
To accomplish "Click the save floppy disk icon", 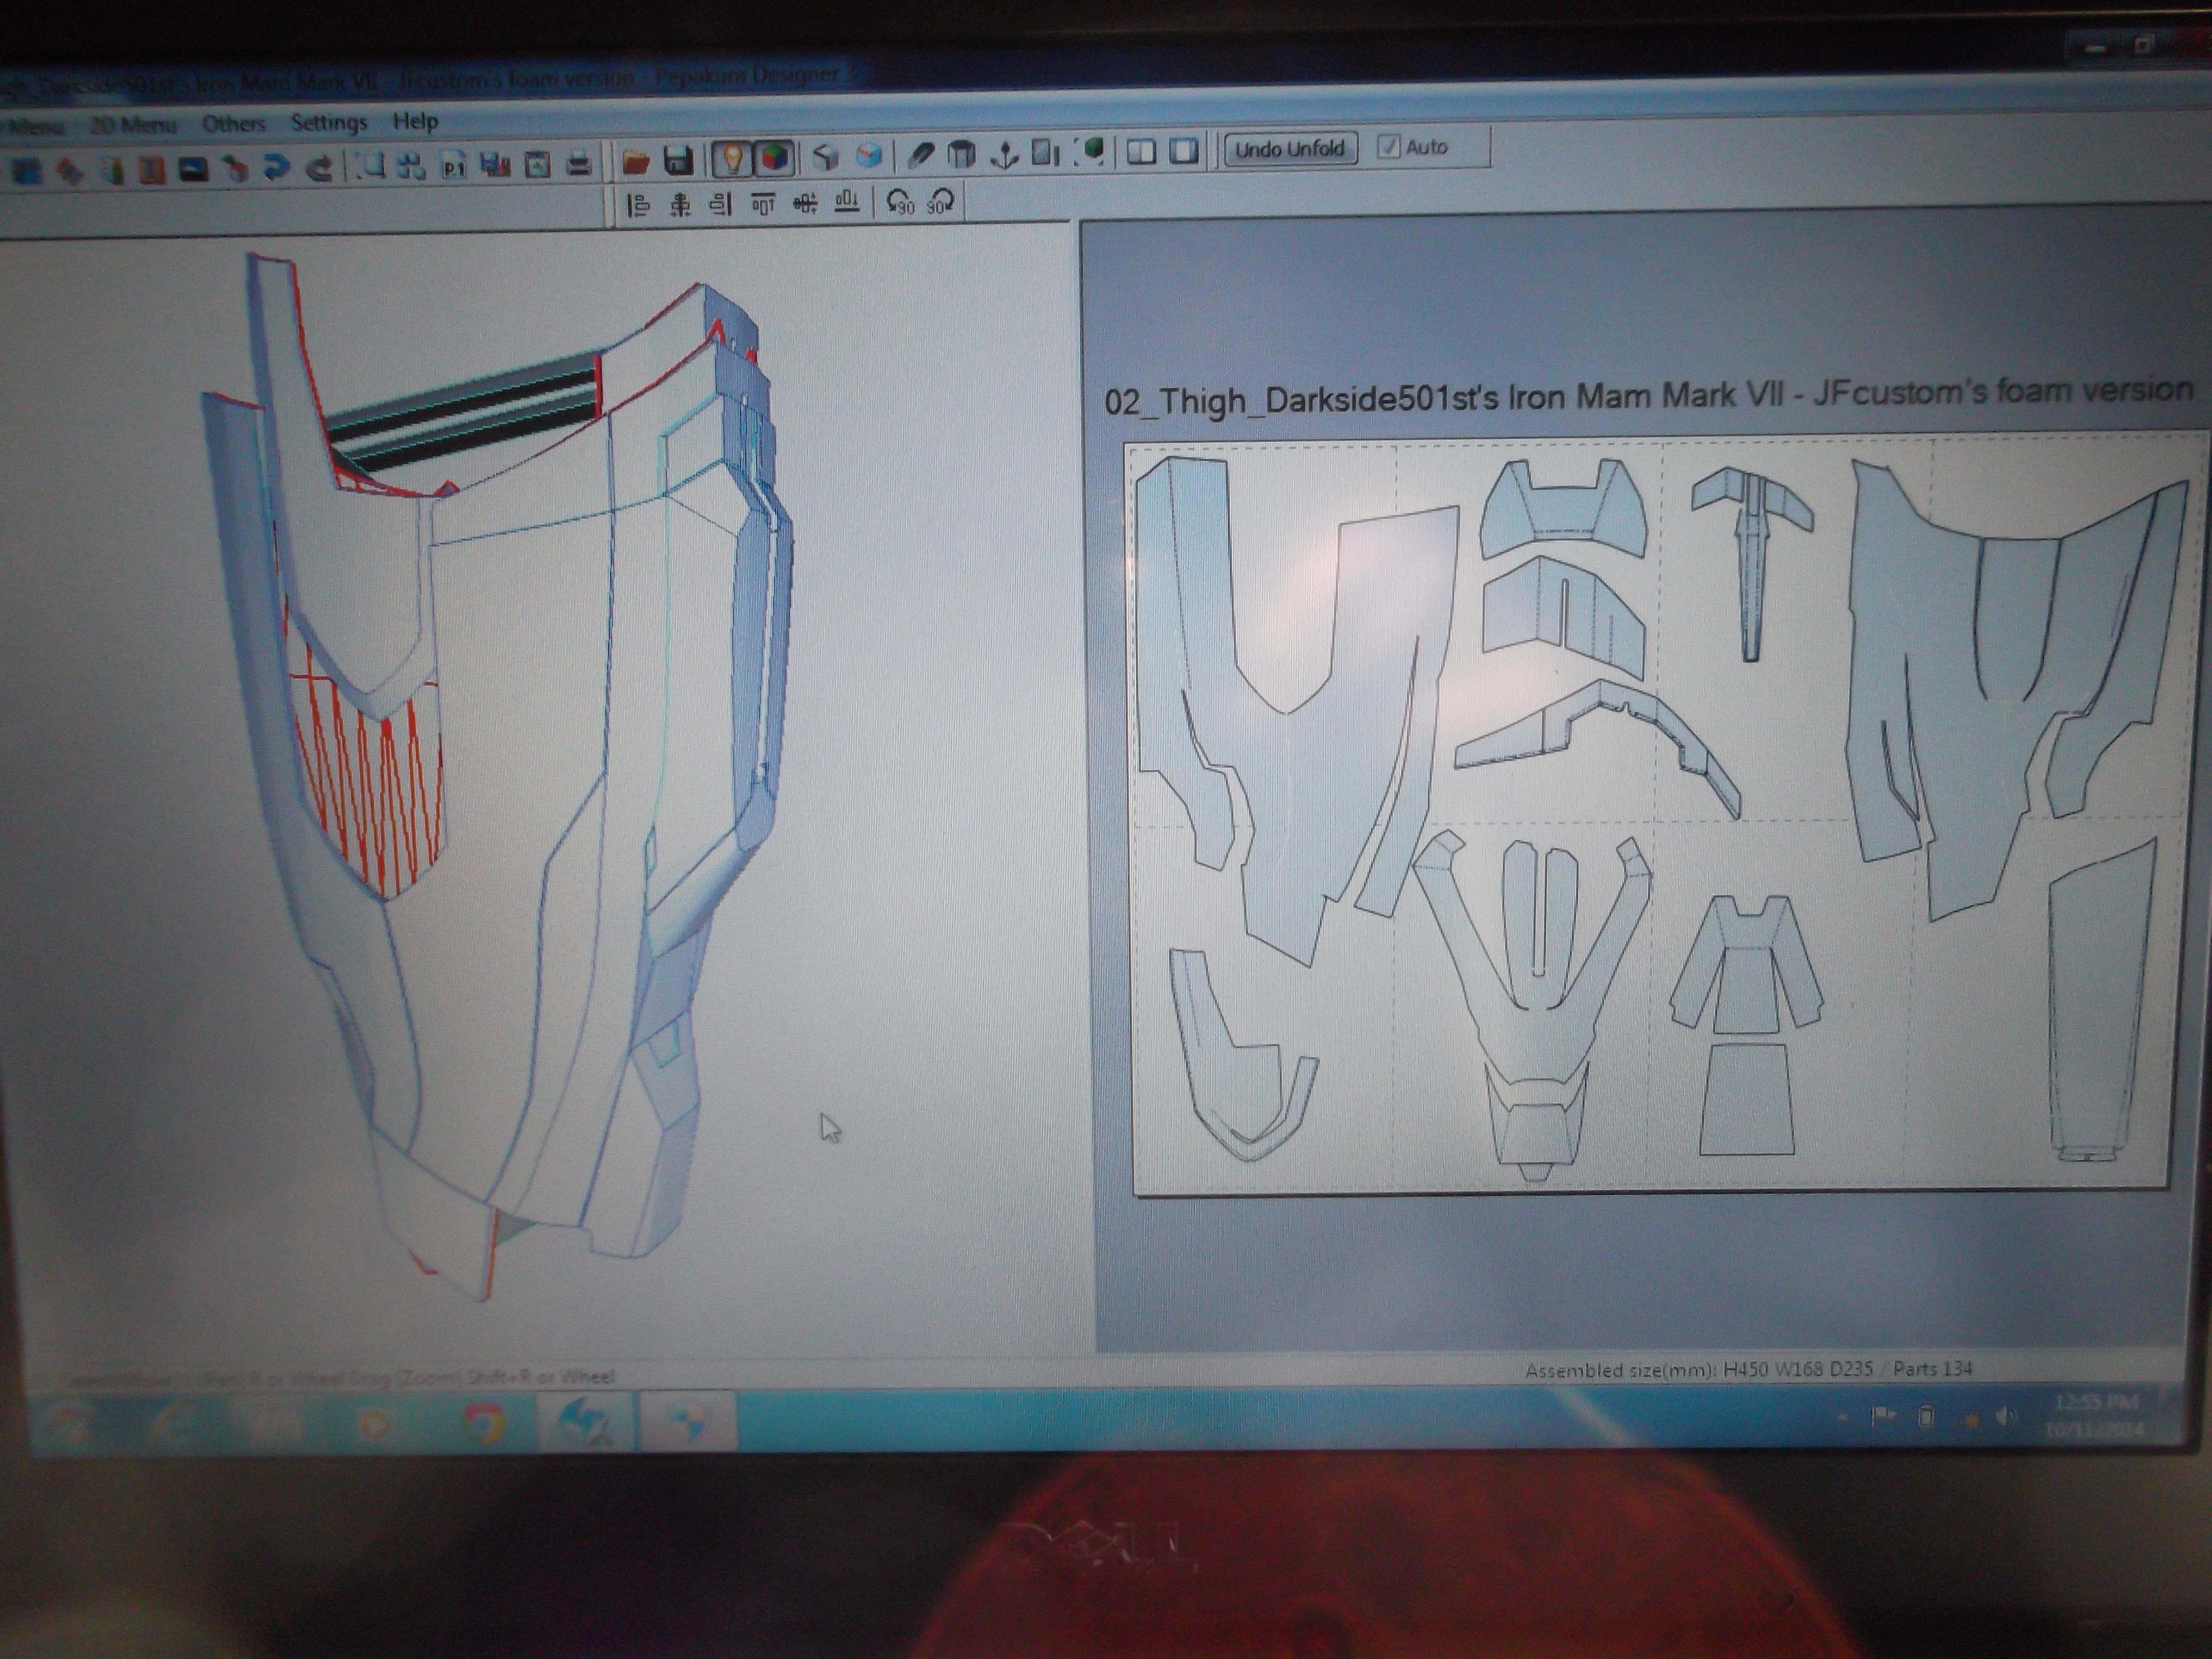I will pyautogui.click(x=679, y=159).
